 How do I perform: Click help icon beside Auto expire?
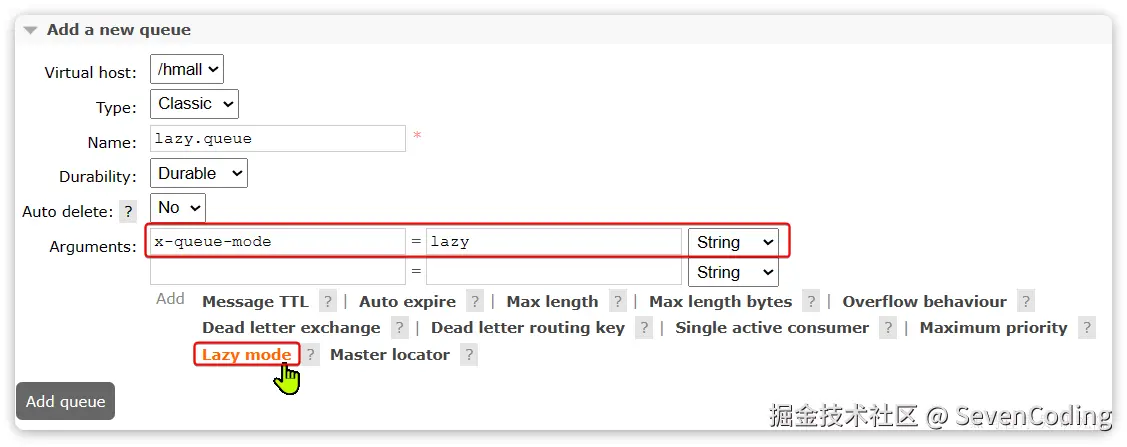475,302
